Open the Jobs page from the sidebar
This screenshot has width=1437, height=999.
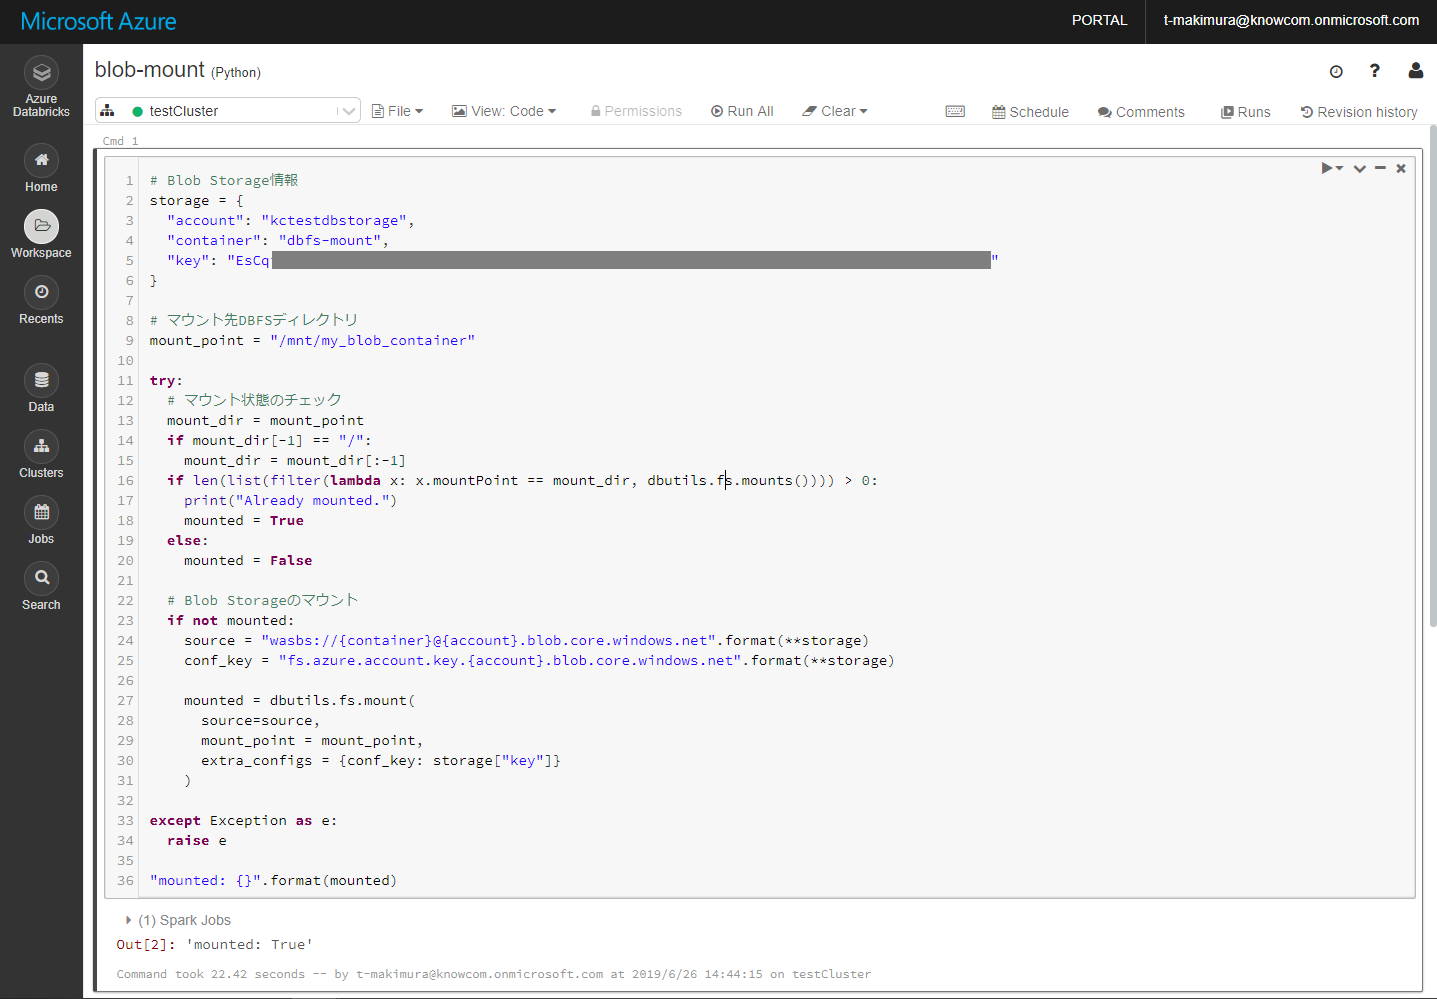pos(41,520)
